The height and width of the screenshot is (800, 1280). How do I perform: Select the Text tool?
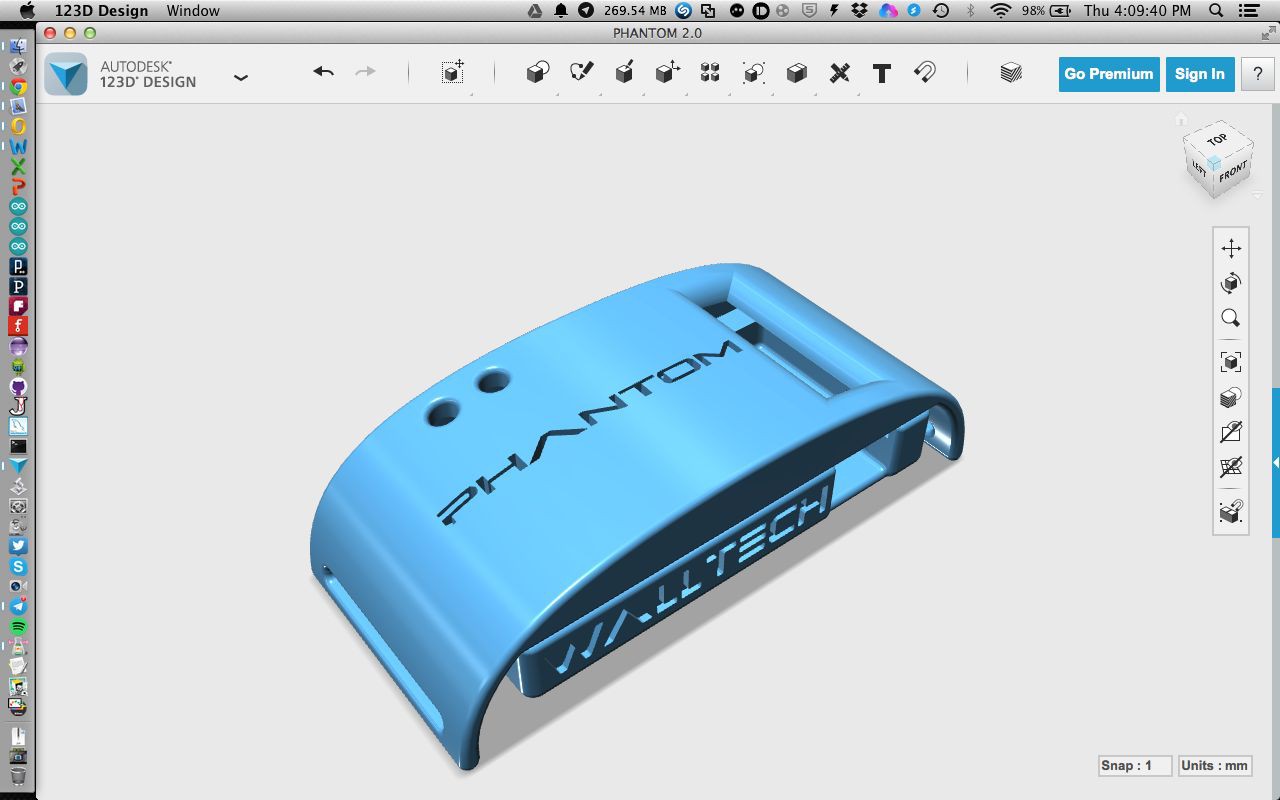tap(881, 73)
